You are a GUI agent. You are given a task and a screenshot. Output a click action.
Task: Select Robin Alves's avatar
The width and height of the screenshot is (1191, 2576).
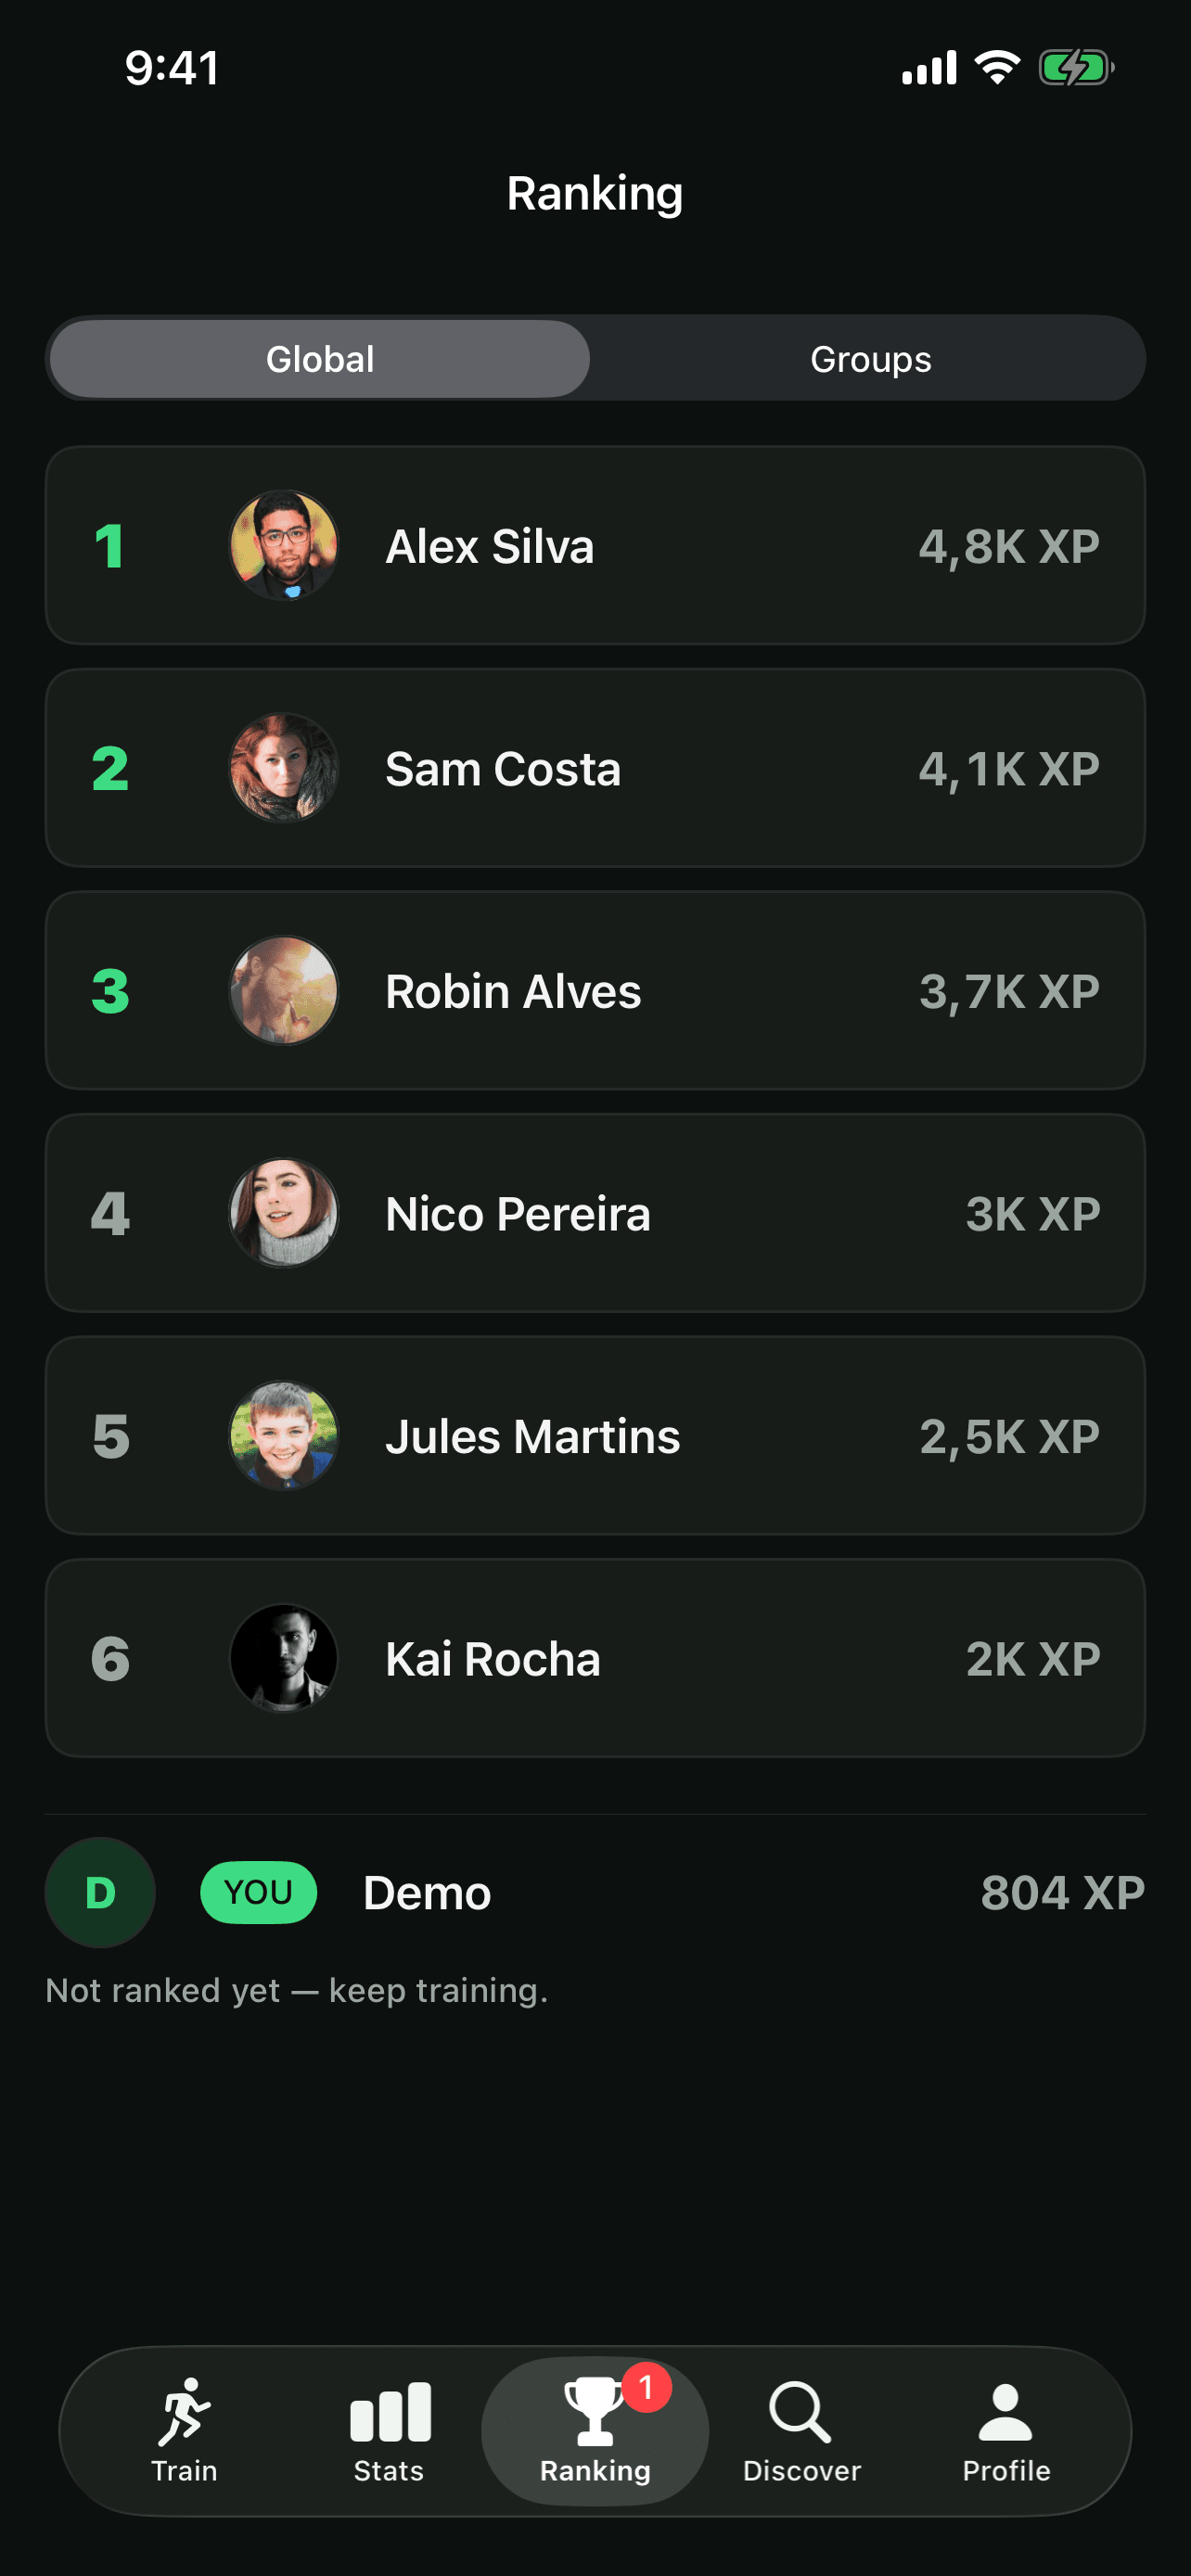284,991
